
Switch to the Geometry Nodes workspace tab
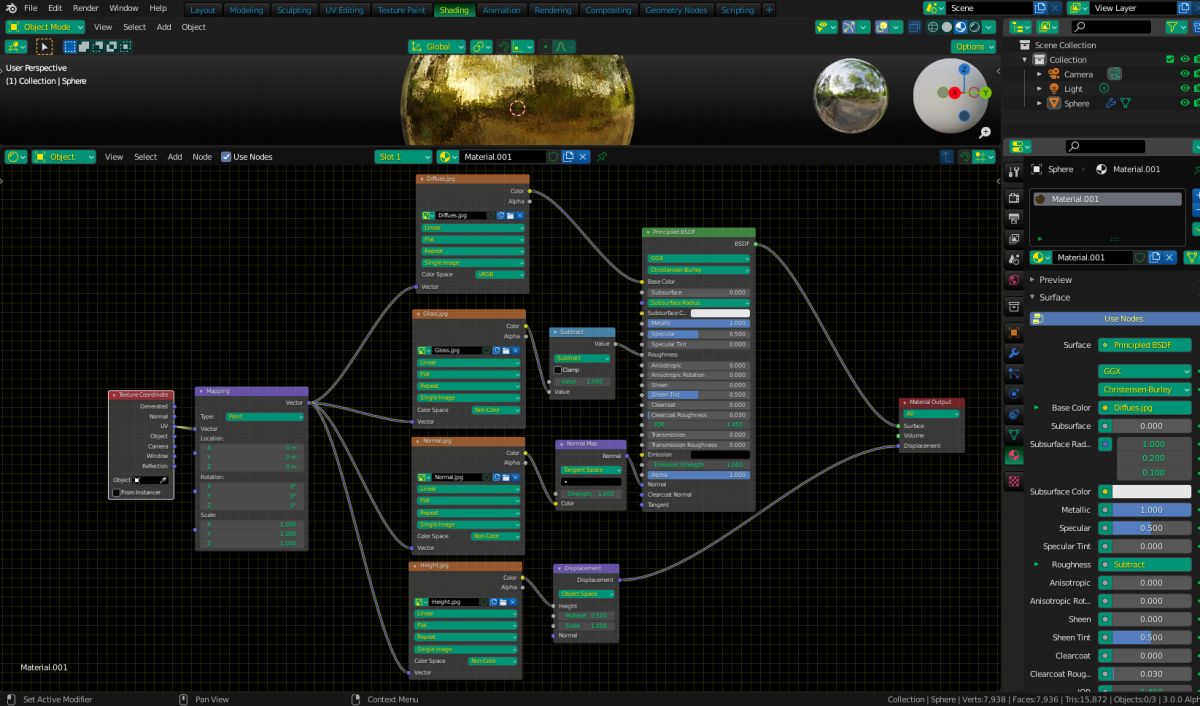click(x=676, y=10)
